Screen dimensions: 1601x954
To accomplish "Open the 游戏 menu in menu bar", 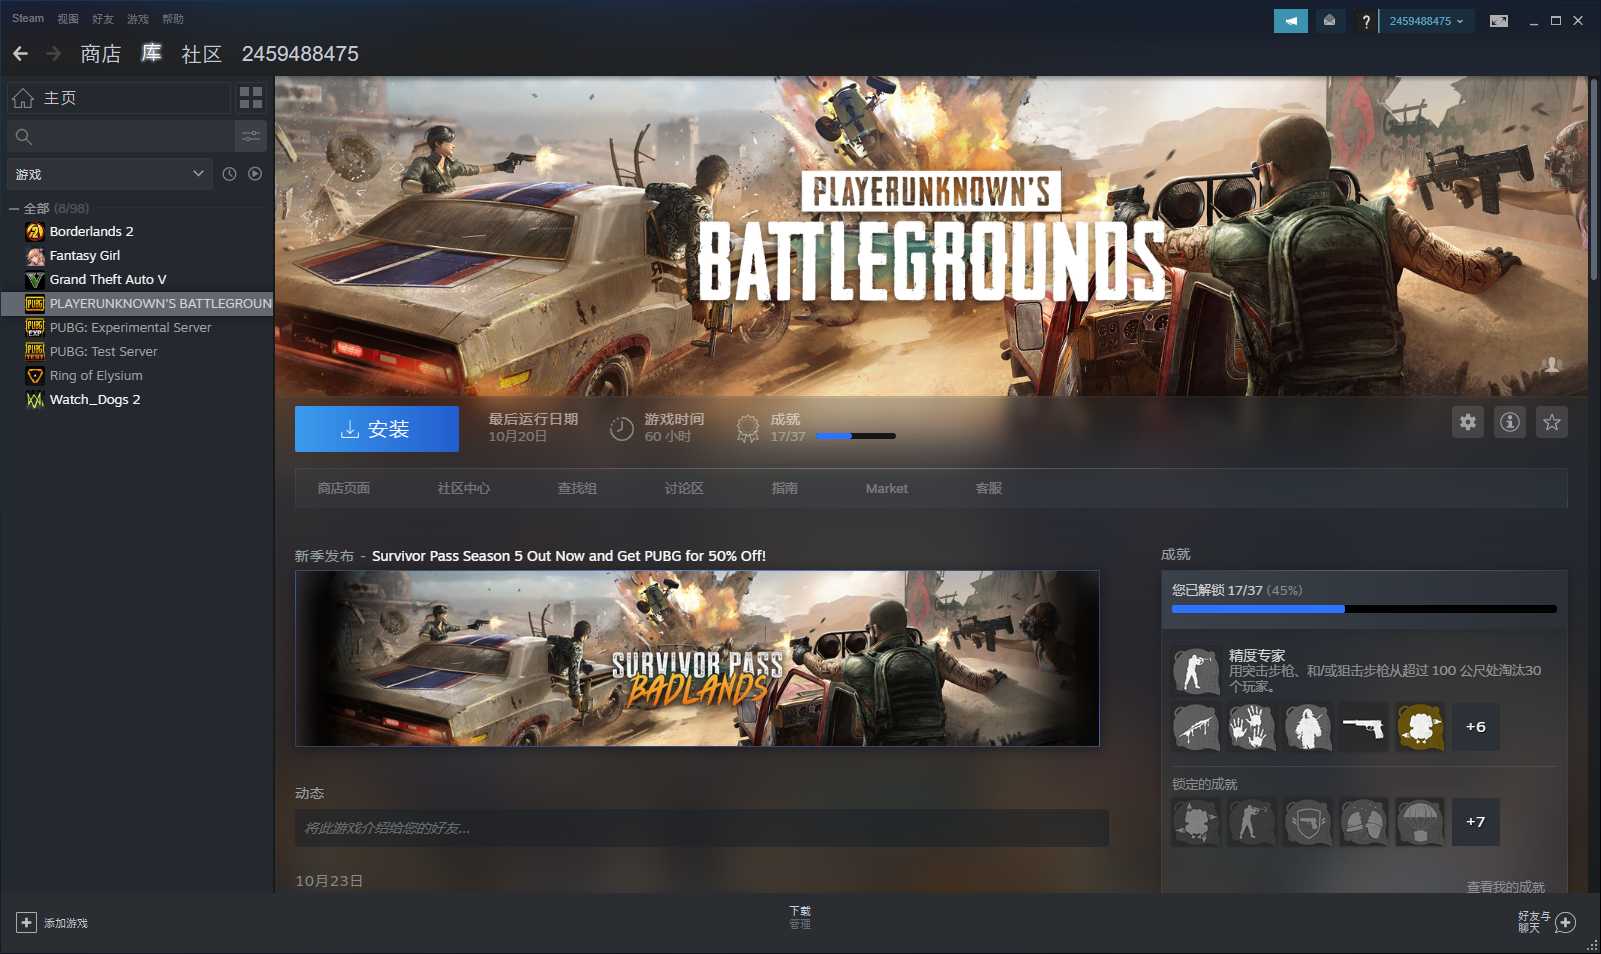I will click(x=138, y=19).
